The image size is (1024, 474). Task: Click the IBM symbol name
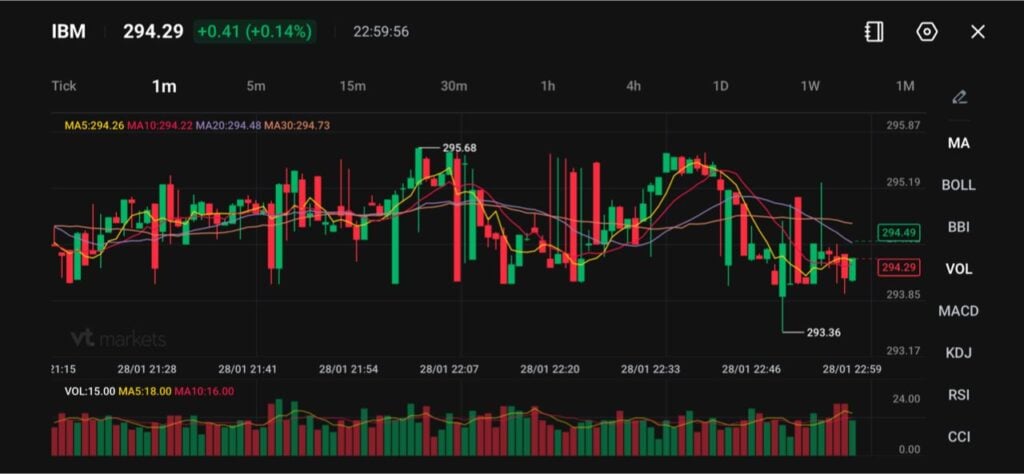[x=69, y=32]
